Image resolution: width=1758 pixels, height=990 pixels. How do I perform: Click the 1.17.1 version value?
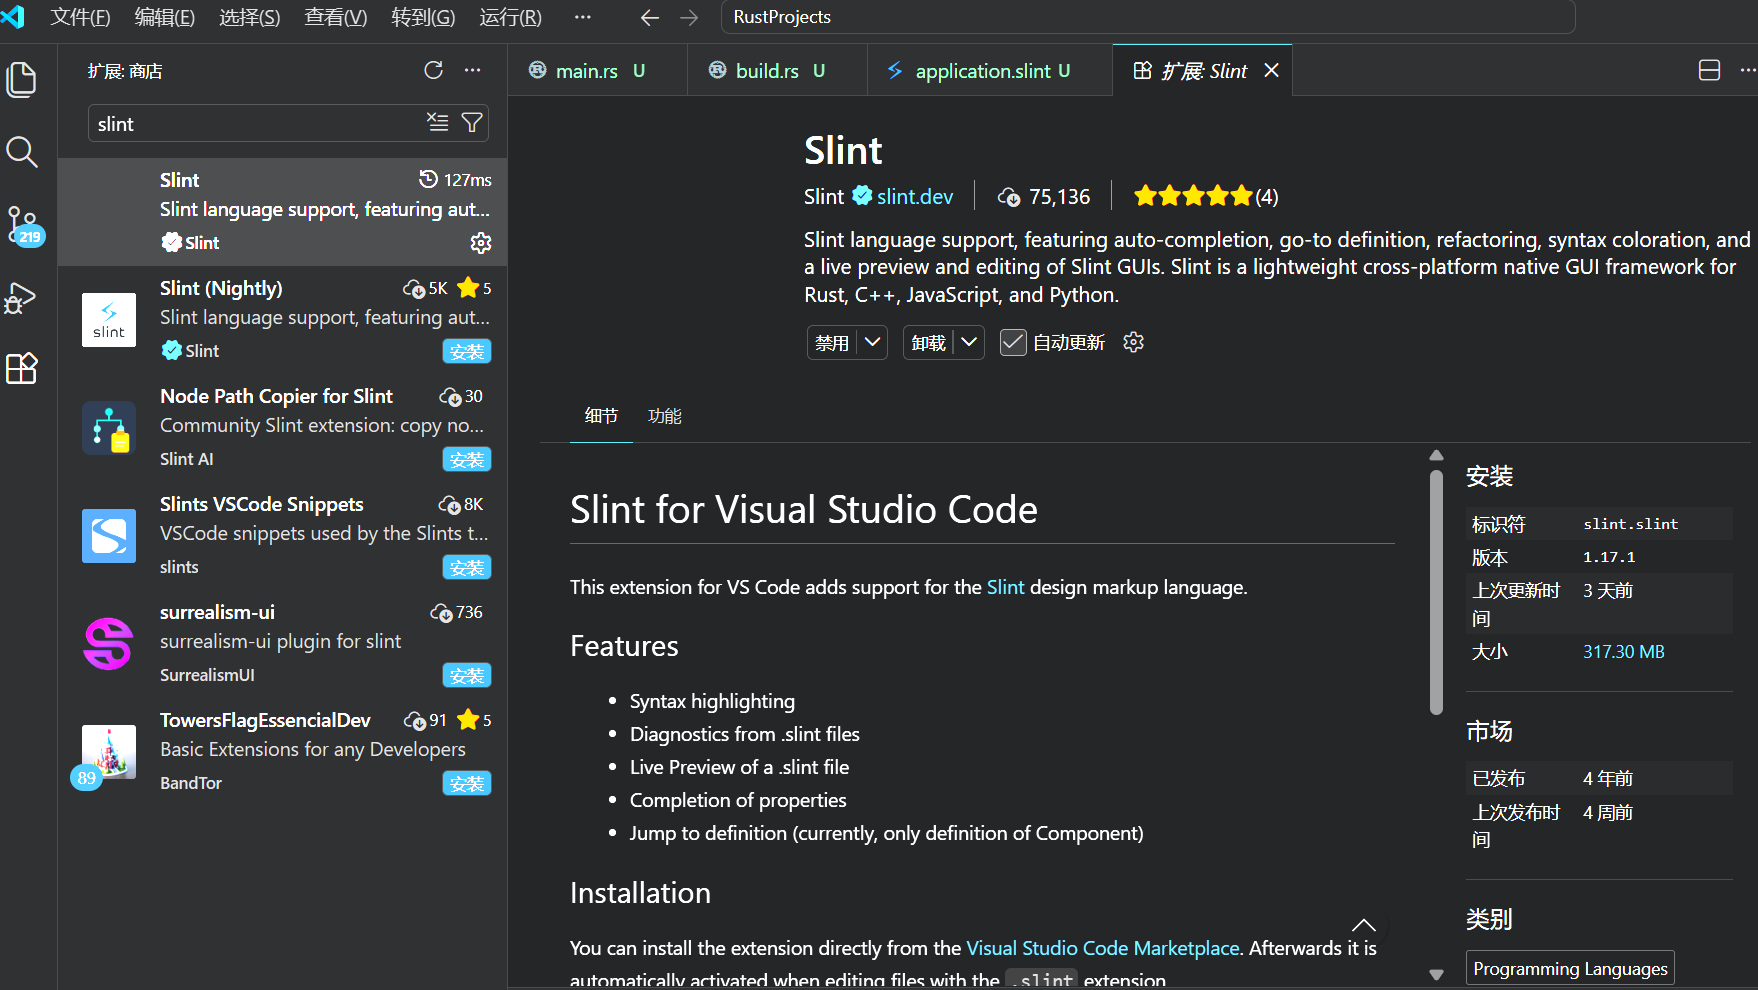point(1609,557)
